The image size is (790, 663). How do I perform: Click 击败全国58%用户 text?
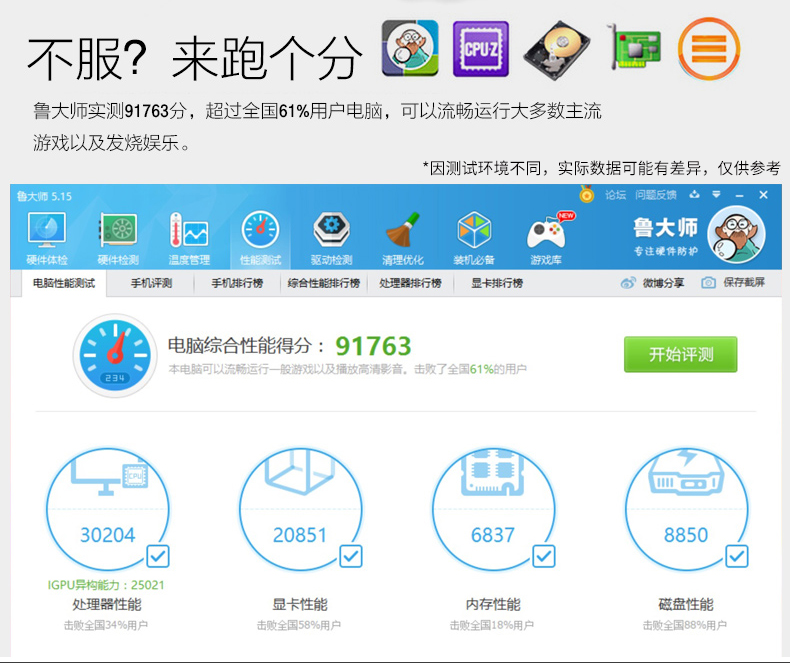click(x=299, y=625)
